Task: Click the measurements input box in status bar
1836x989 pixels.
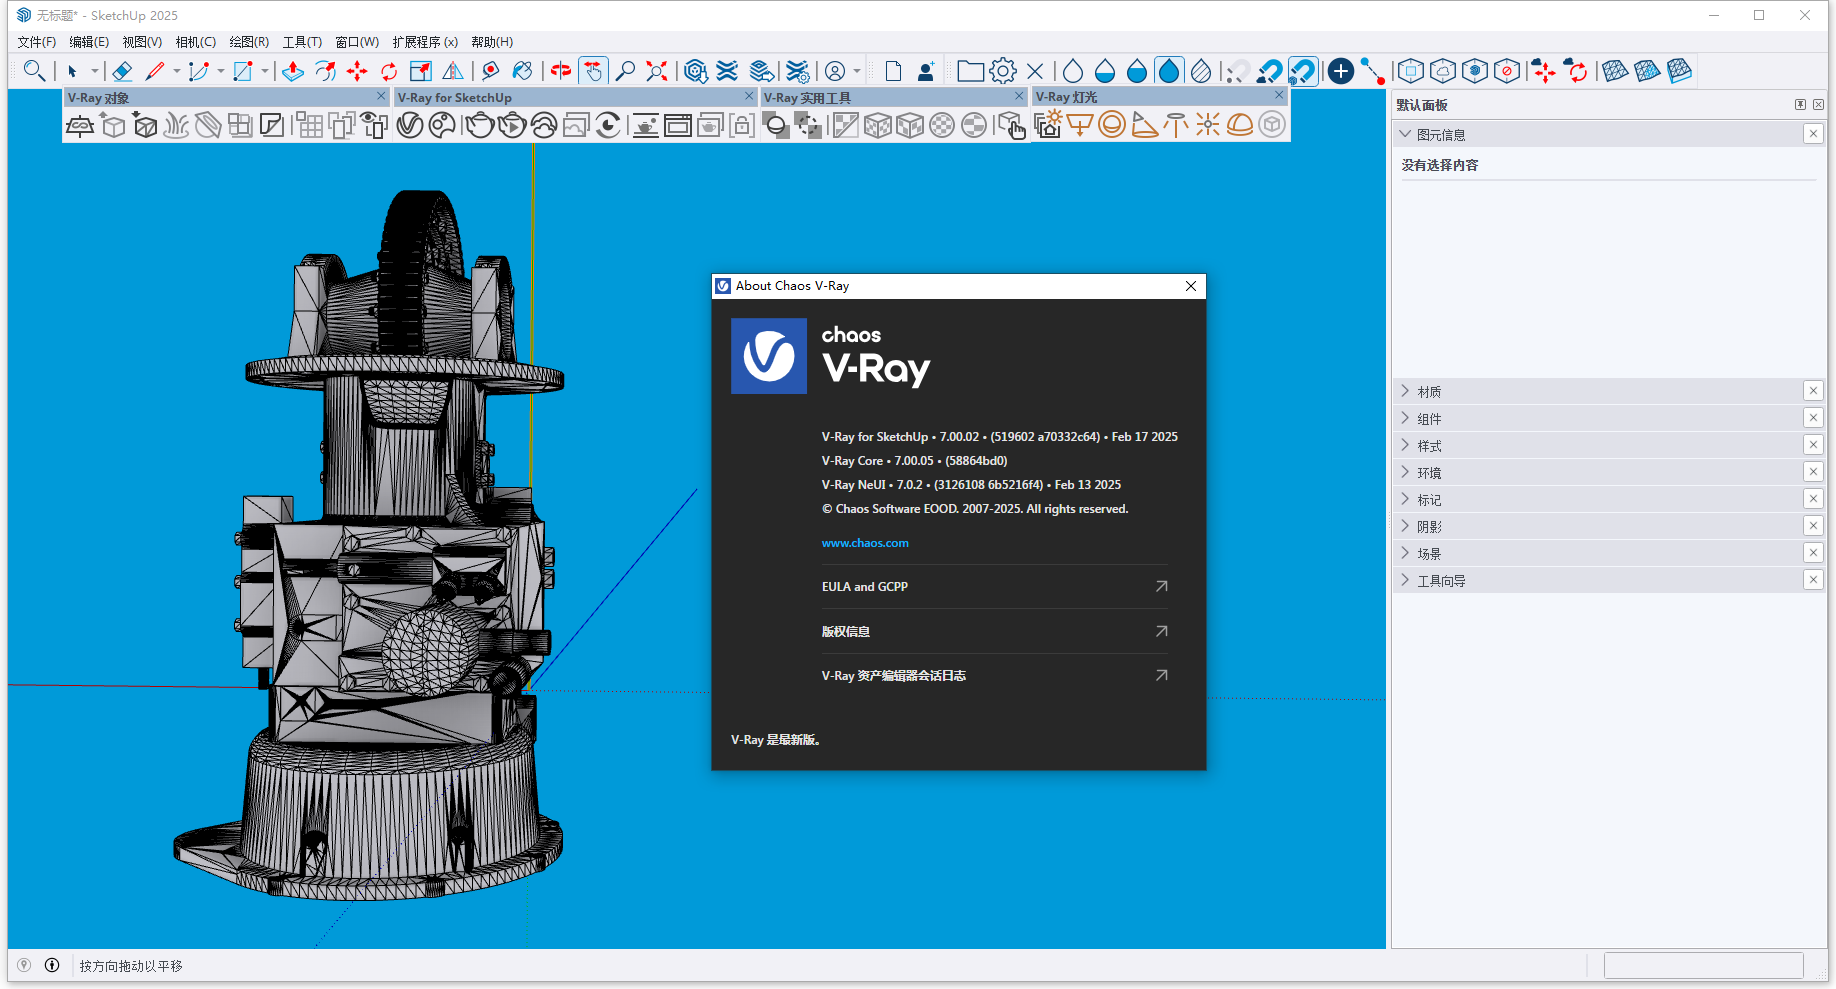Action: pyautogui.click(x=1703, y=965)
